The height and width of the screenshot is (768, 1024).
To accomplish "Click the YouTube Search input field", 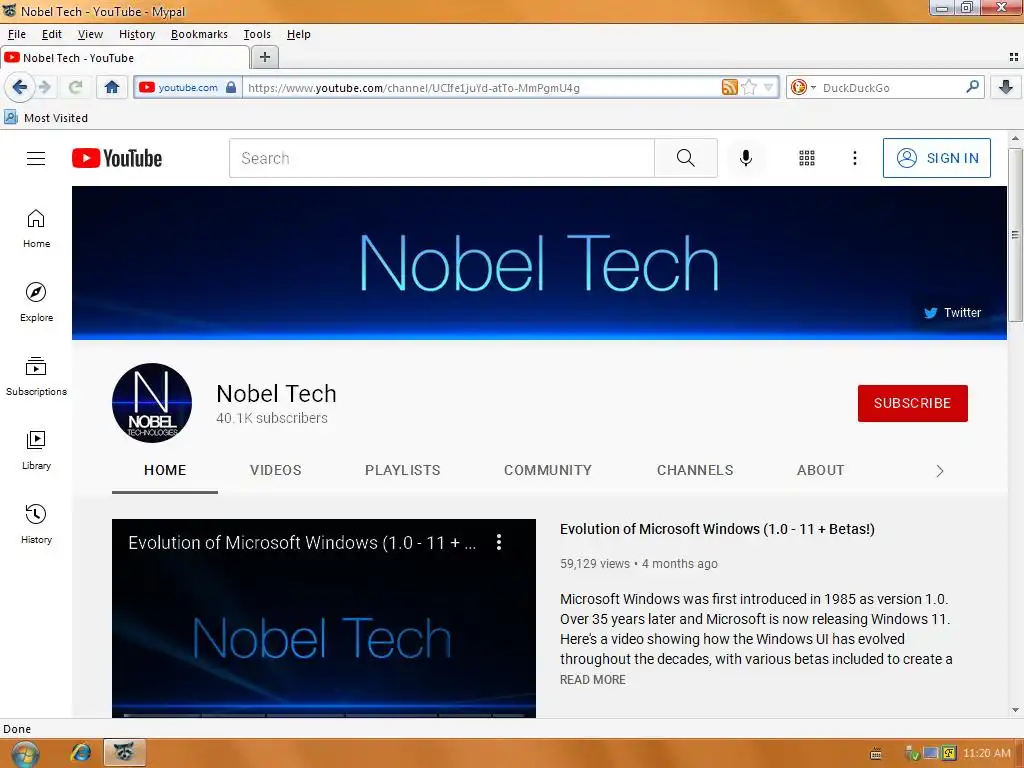I will pos(441,158).
